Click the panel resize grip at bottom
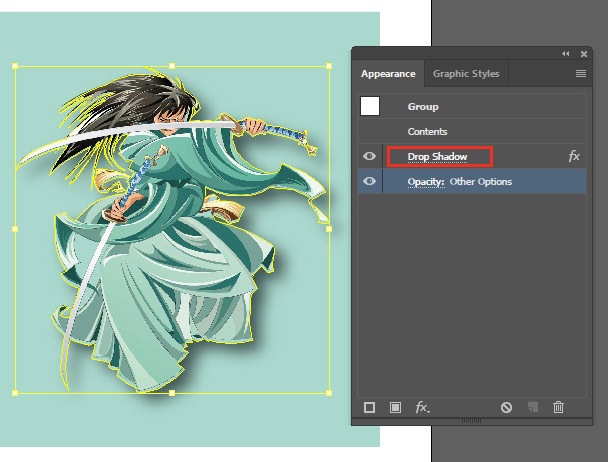The image size is (608, 462). (x=471, y=421)
